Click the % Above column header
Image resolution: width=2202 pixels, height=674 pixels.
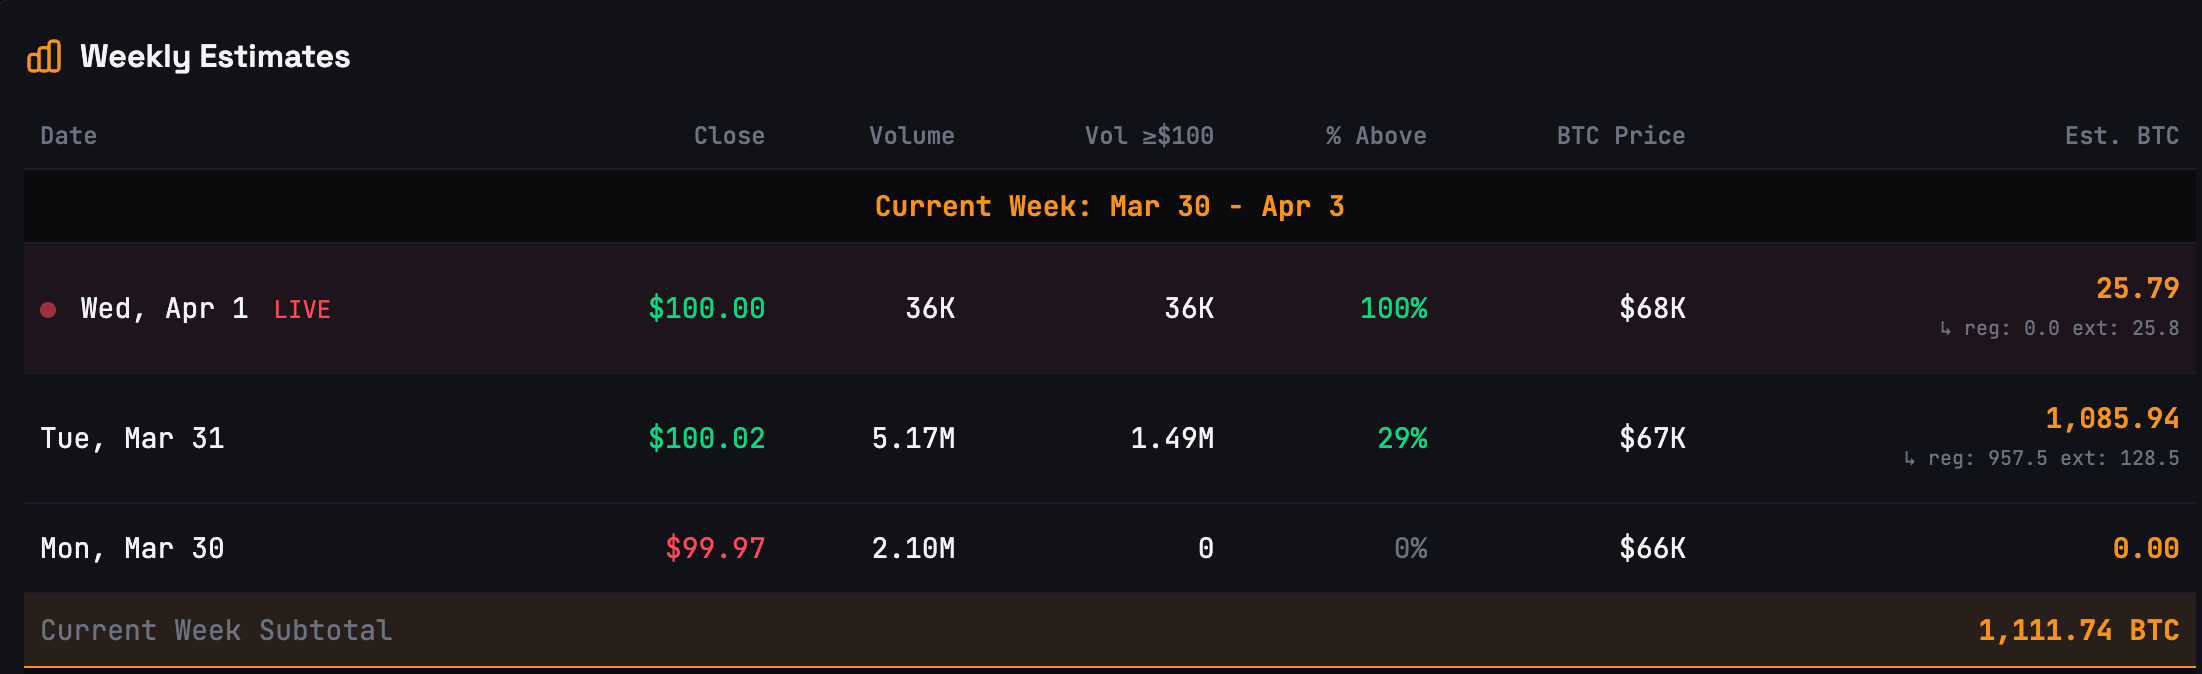tap(1376, 135)
